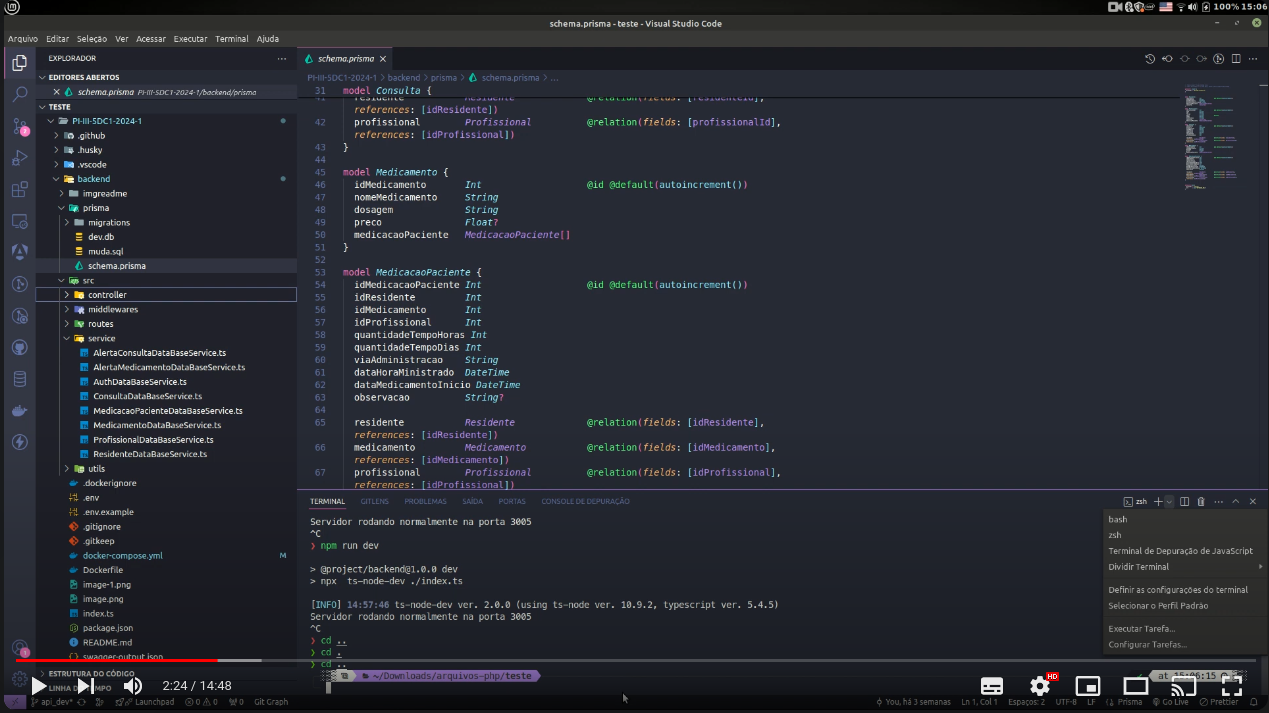Play the YouTube video
Viewport: 1269px width, 713px height.
(x=38, y=686)
